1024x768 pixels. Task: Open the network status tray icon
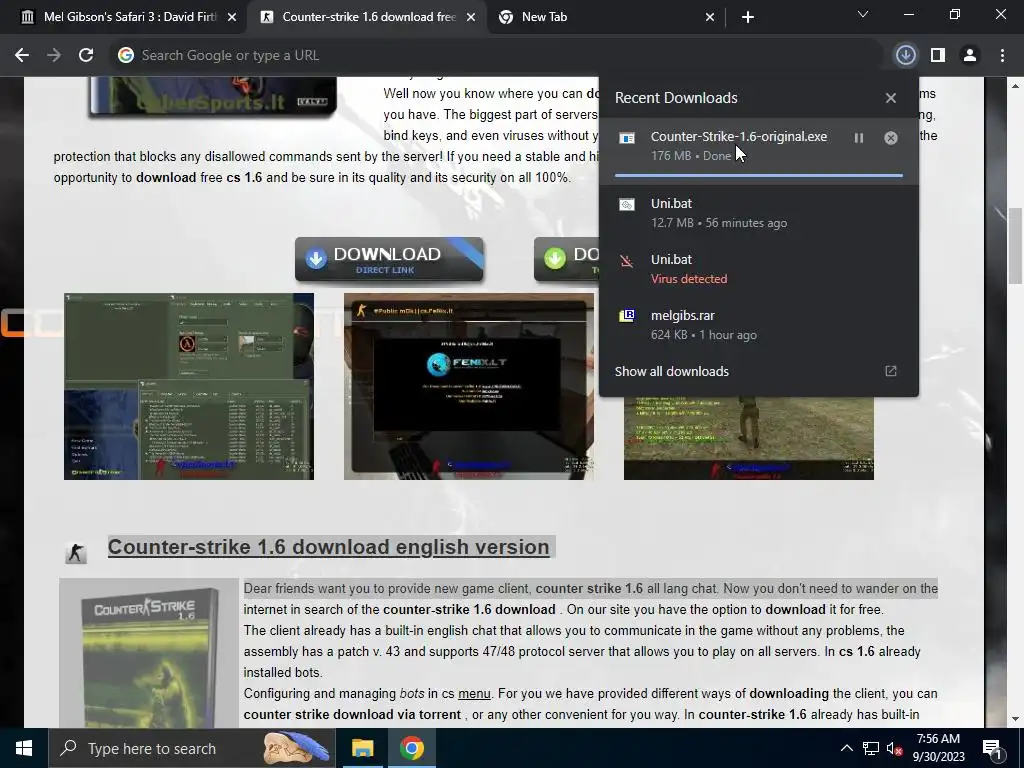[871, 748]
